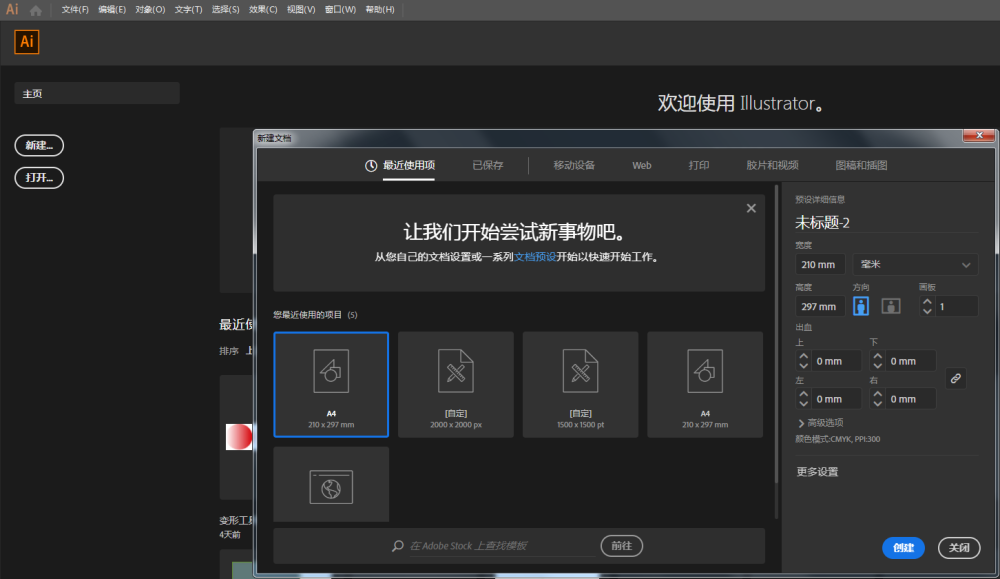Viewport: 1000px width, 579px height.
Task: Click the orange Ai logo icon
Action: coord(27,42)
